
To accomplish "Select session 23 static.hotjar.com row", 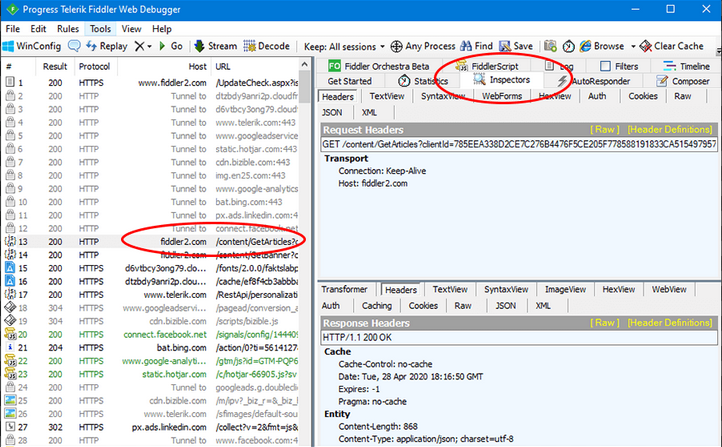I will click(151, 374).
